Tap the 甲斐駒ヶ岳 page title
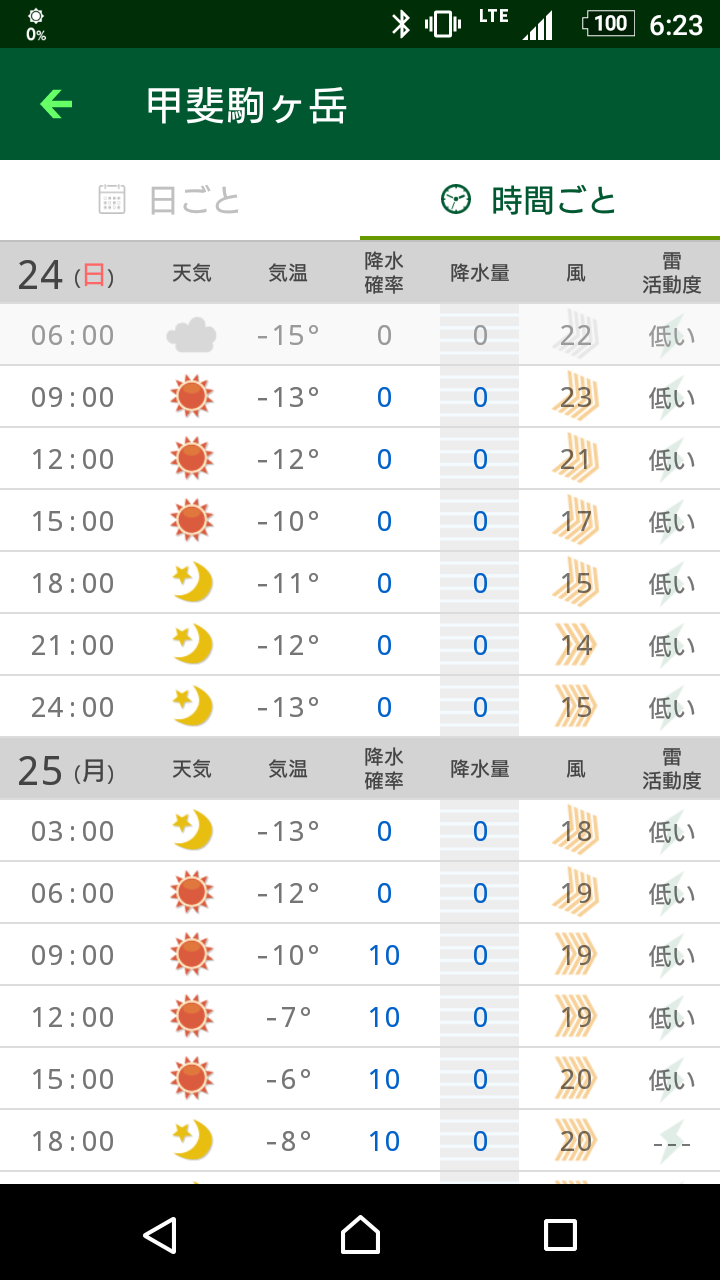The width and height of the screenshot is (720, 1280). click(246, 105)
